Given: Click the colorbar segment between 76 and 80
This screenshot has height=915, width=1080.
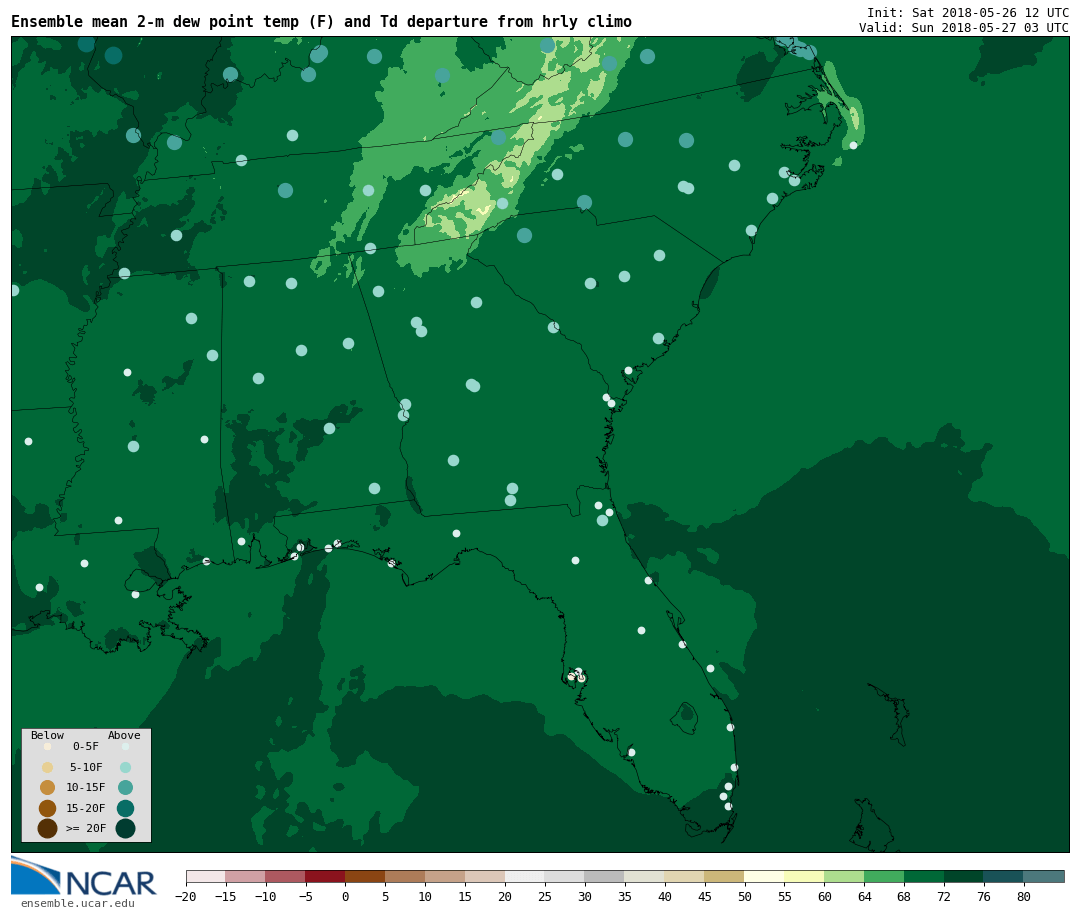Looking at the screenshot, I should point(1004,876).
